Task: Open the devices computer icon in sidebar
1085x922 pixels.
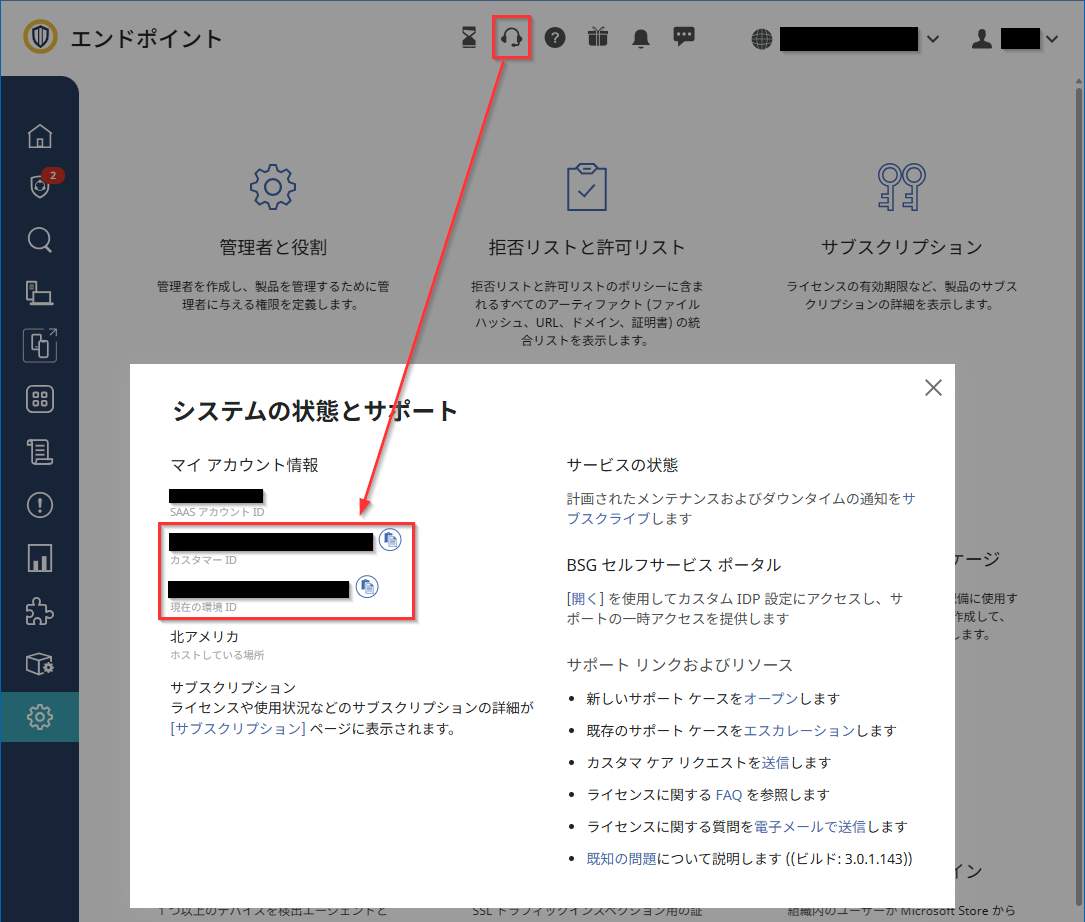Action: [39, 293]
